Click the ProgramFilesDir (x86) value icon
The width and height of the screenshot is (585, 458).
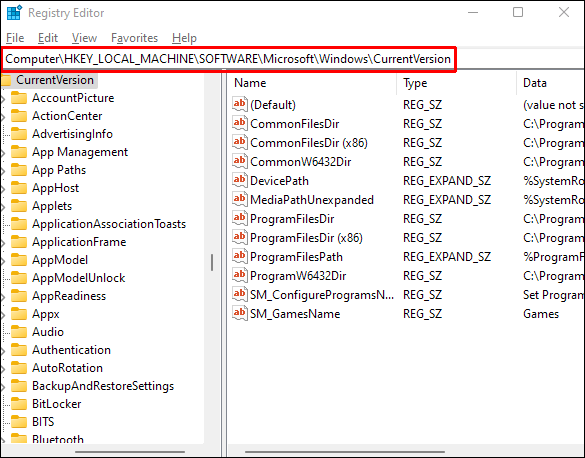click(240, 237)
